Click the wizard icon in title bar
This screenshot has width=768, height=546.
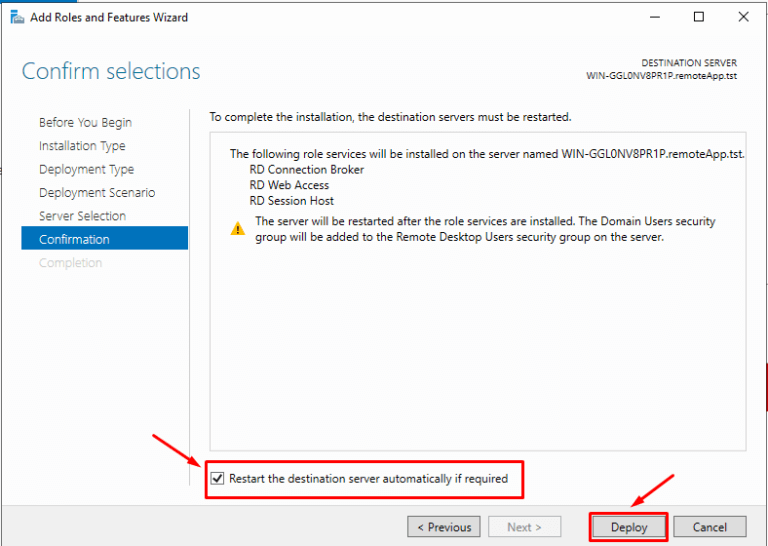pyautogui.click(x=15, y=17)
